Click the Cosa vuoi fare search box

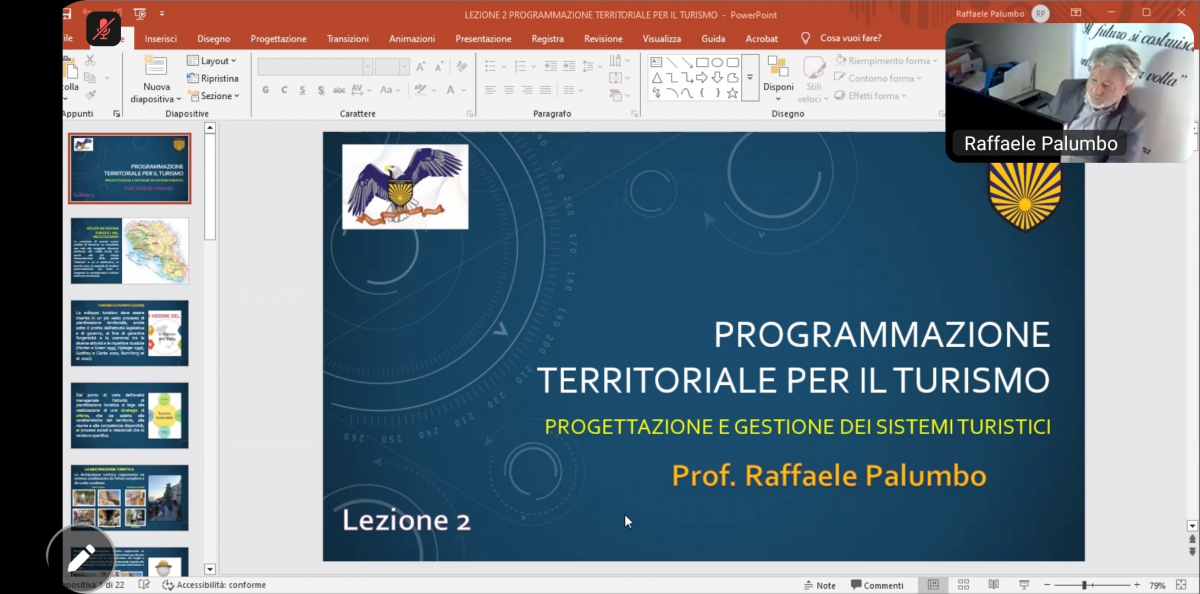[x=850, y=38]
